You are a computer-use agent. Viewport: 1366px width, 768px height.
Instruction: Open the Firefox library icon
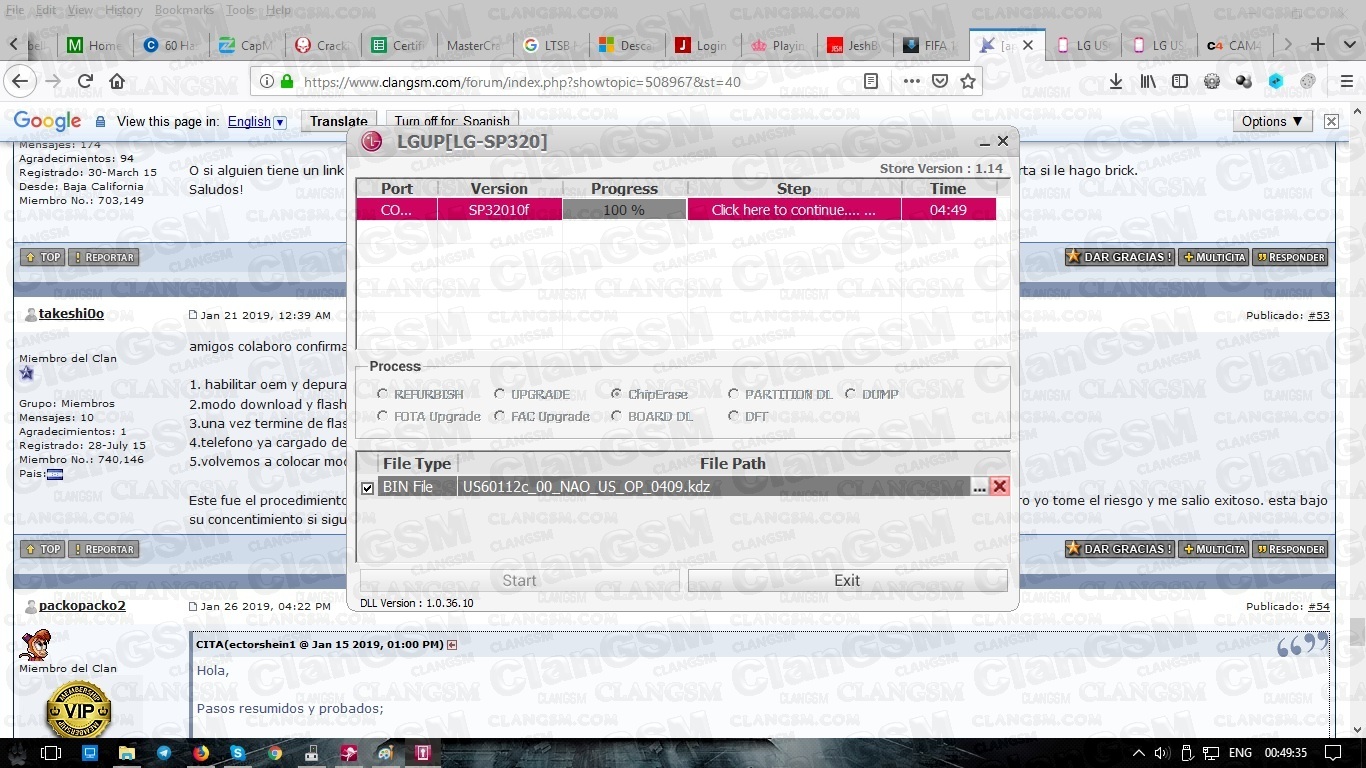(x=1148, y=82)
